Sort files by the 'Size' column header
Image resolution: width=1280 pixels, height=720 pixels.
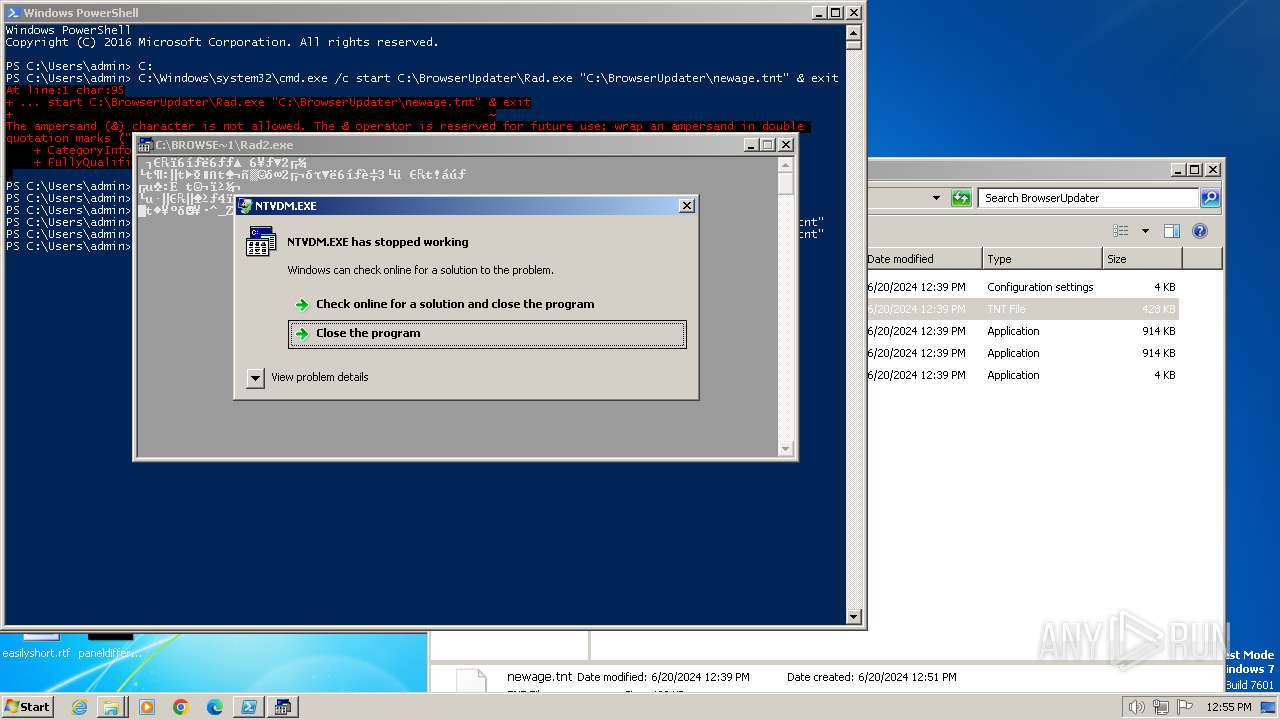click(x=1142, y=259)
